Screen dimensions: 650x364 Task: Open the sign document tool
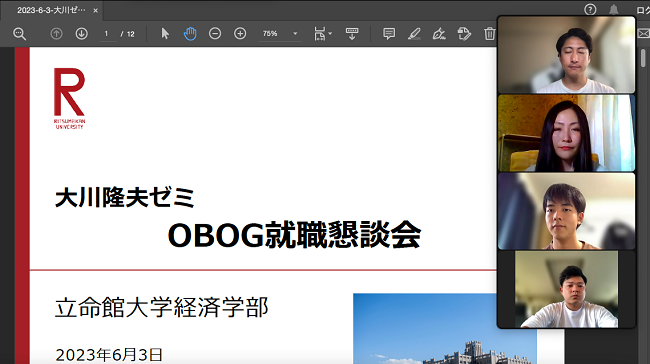[439, 34]
